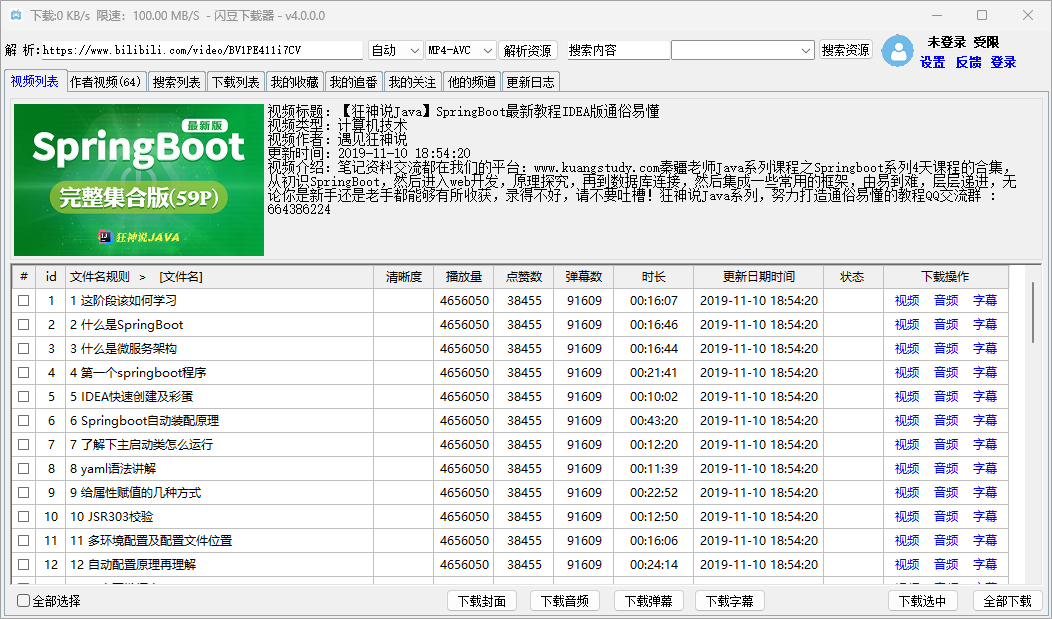Click the user avatar icon
The height and width of the screenshot is (619, 1052).
[898, 51]
